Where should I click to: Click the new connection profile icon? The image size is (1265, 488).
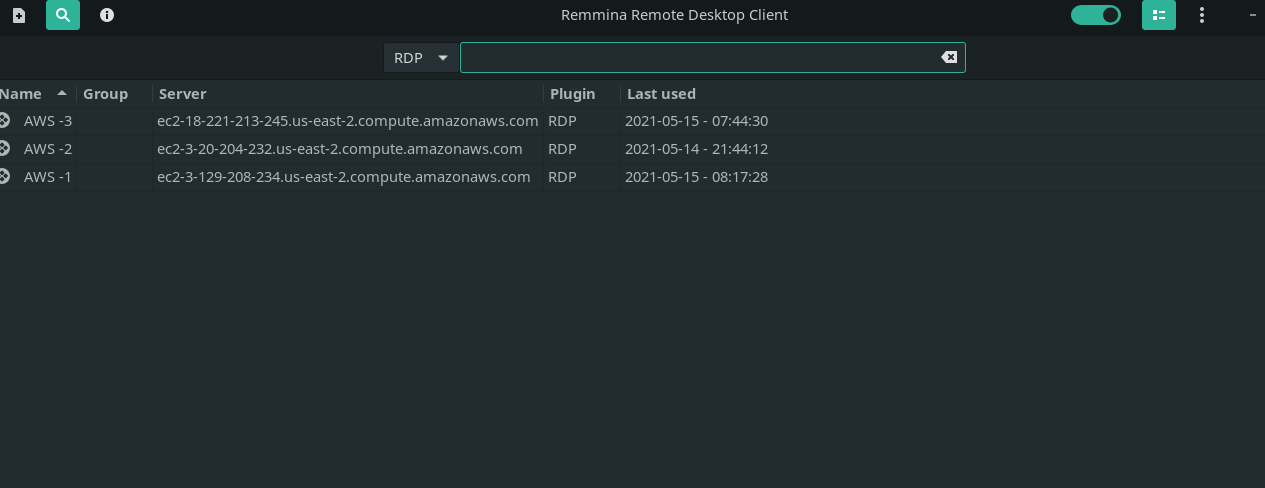(x=19, y=15)
